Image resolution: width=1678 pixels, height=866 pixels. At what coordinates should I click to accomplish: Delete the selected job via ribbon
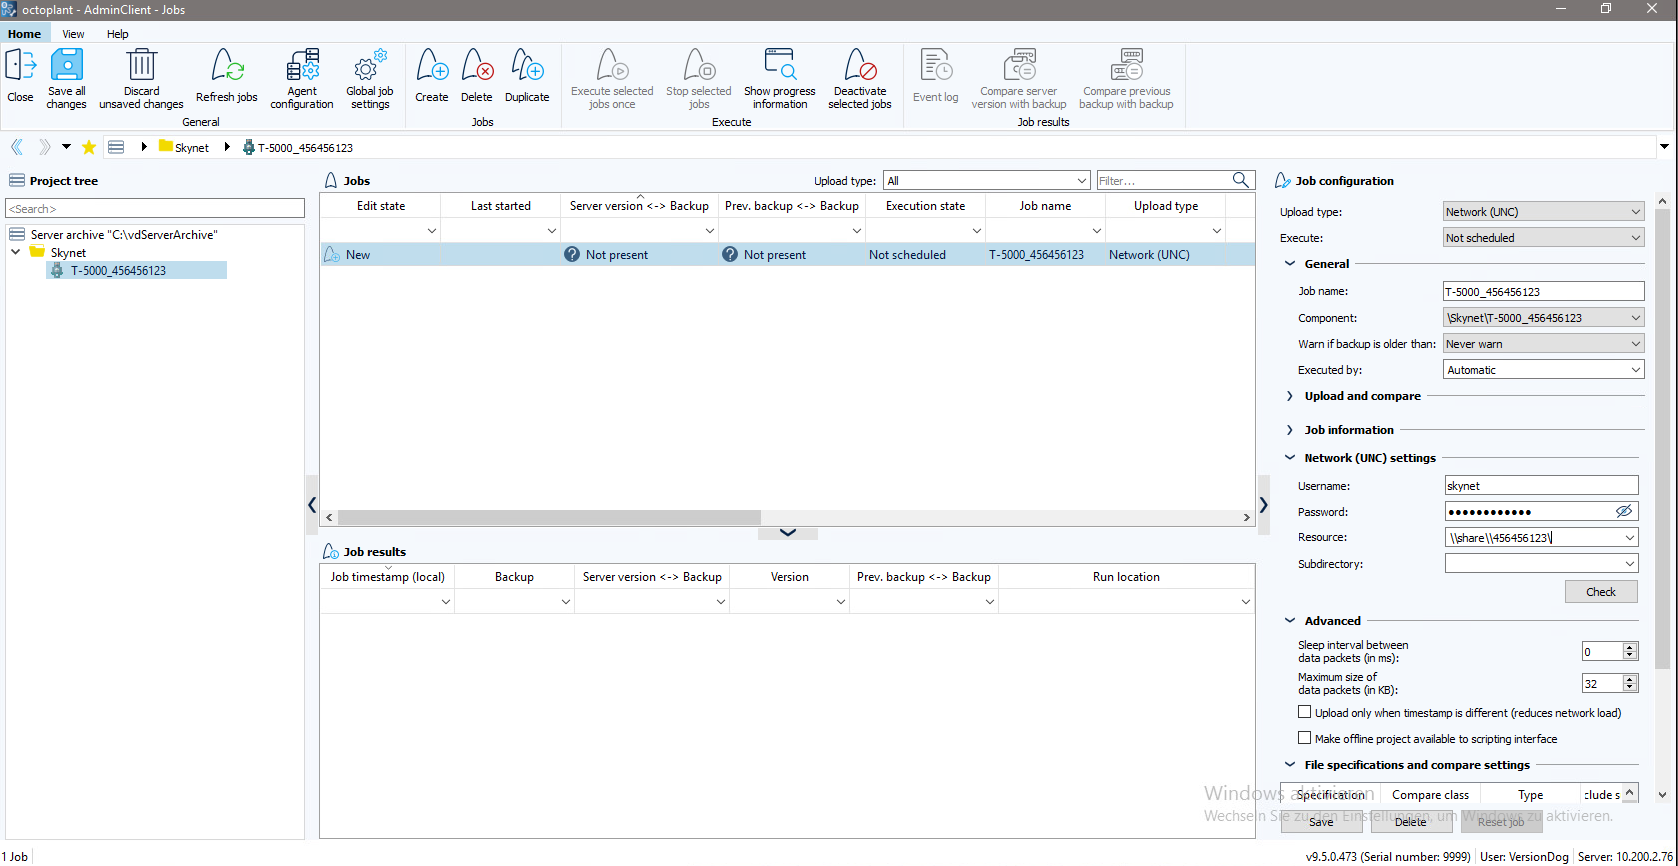(x=477, y=66)
